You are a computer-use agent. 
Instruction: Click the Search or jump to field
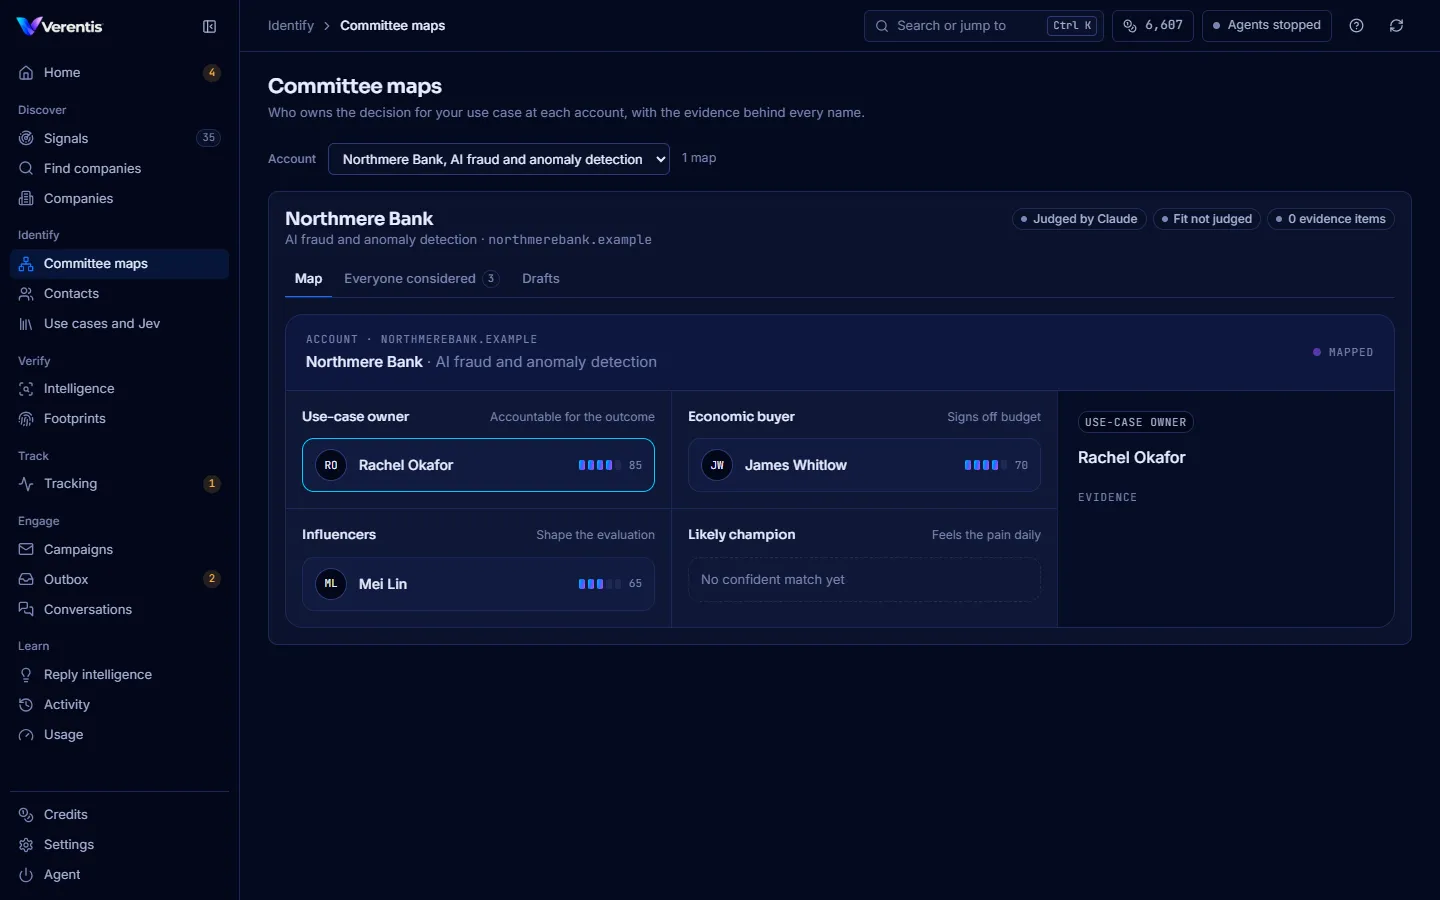(984, 26)
